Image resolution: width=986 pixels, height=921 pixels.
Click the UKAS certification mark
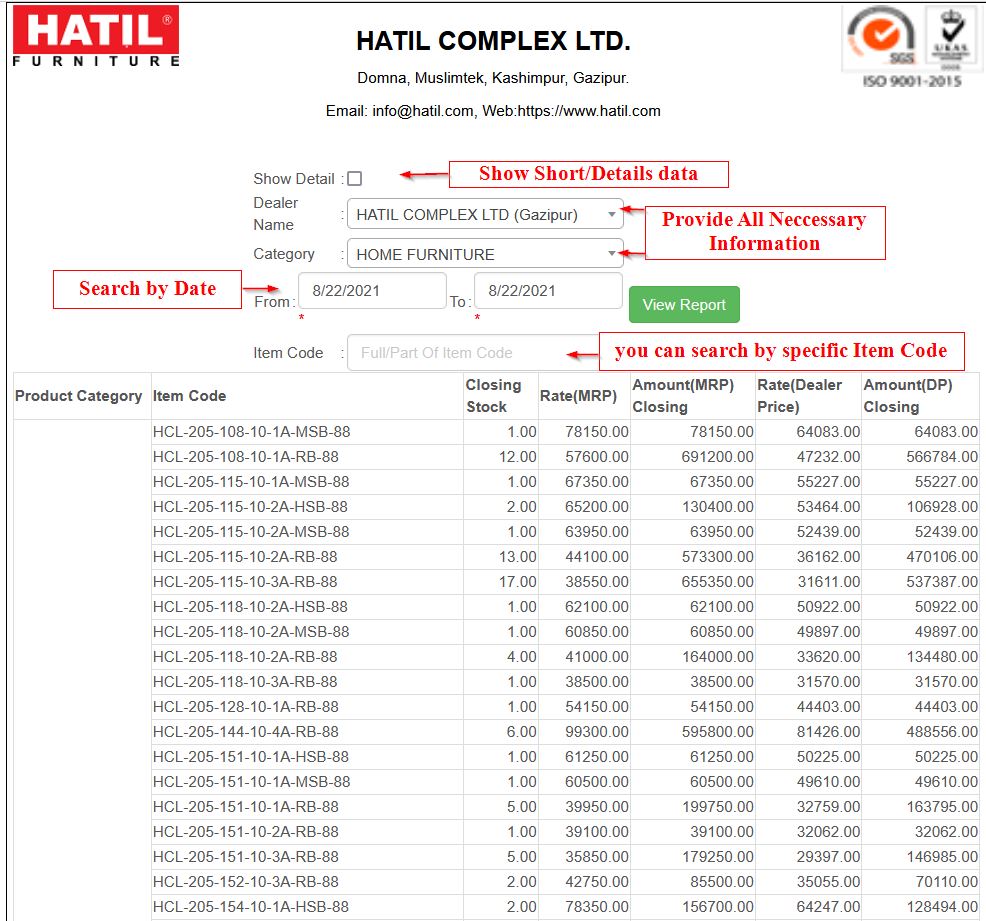tap(951, 36)
